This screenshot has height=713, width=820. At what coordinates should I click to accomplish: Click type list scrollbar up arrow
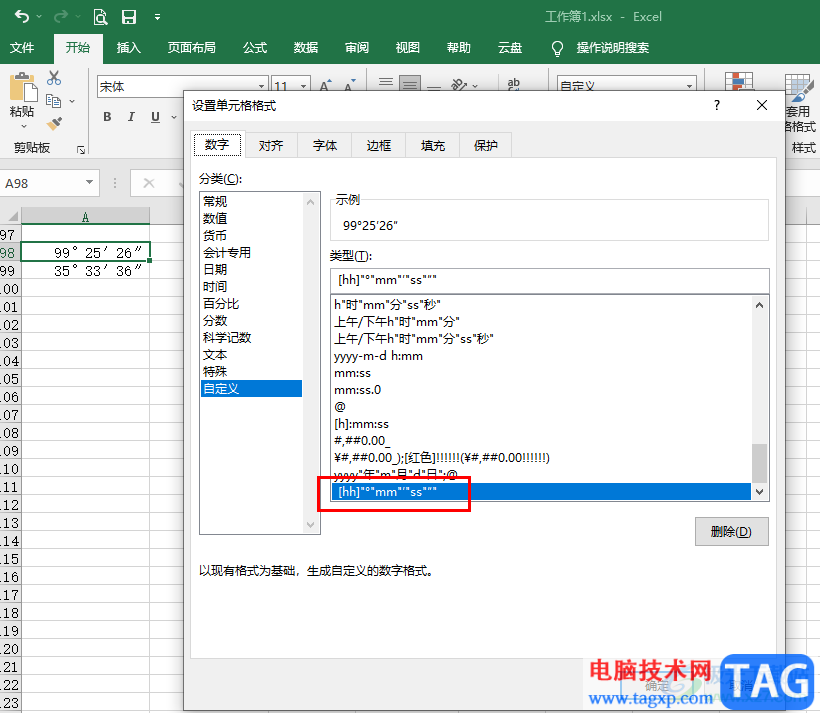(759, 305)
